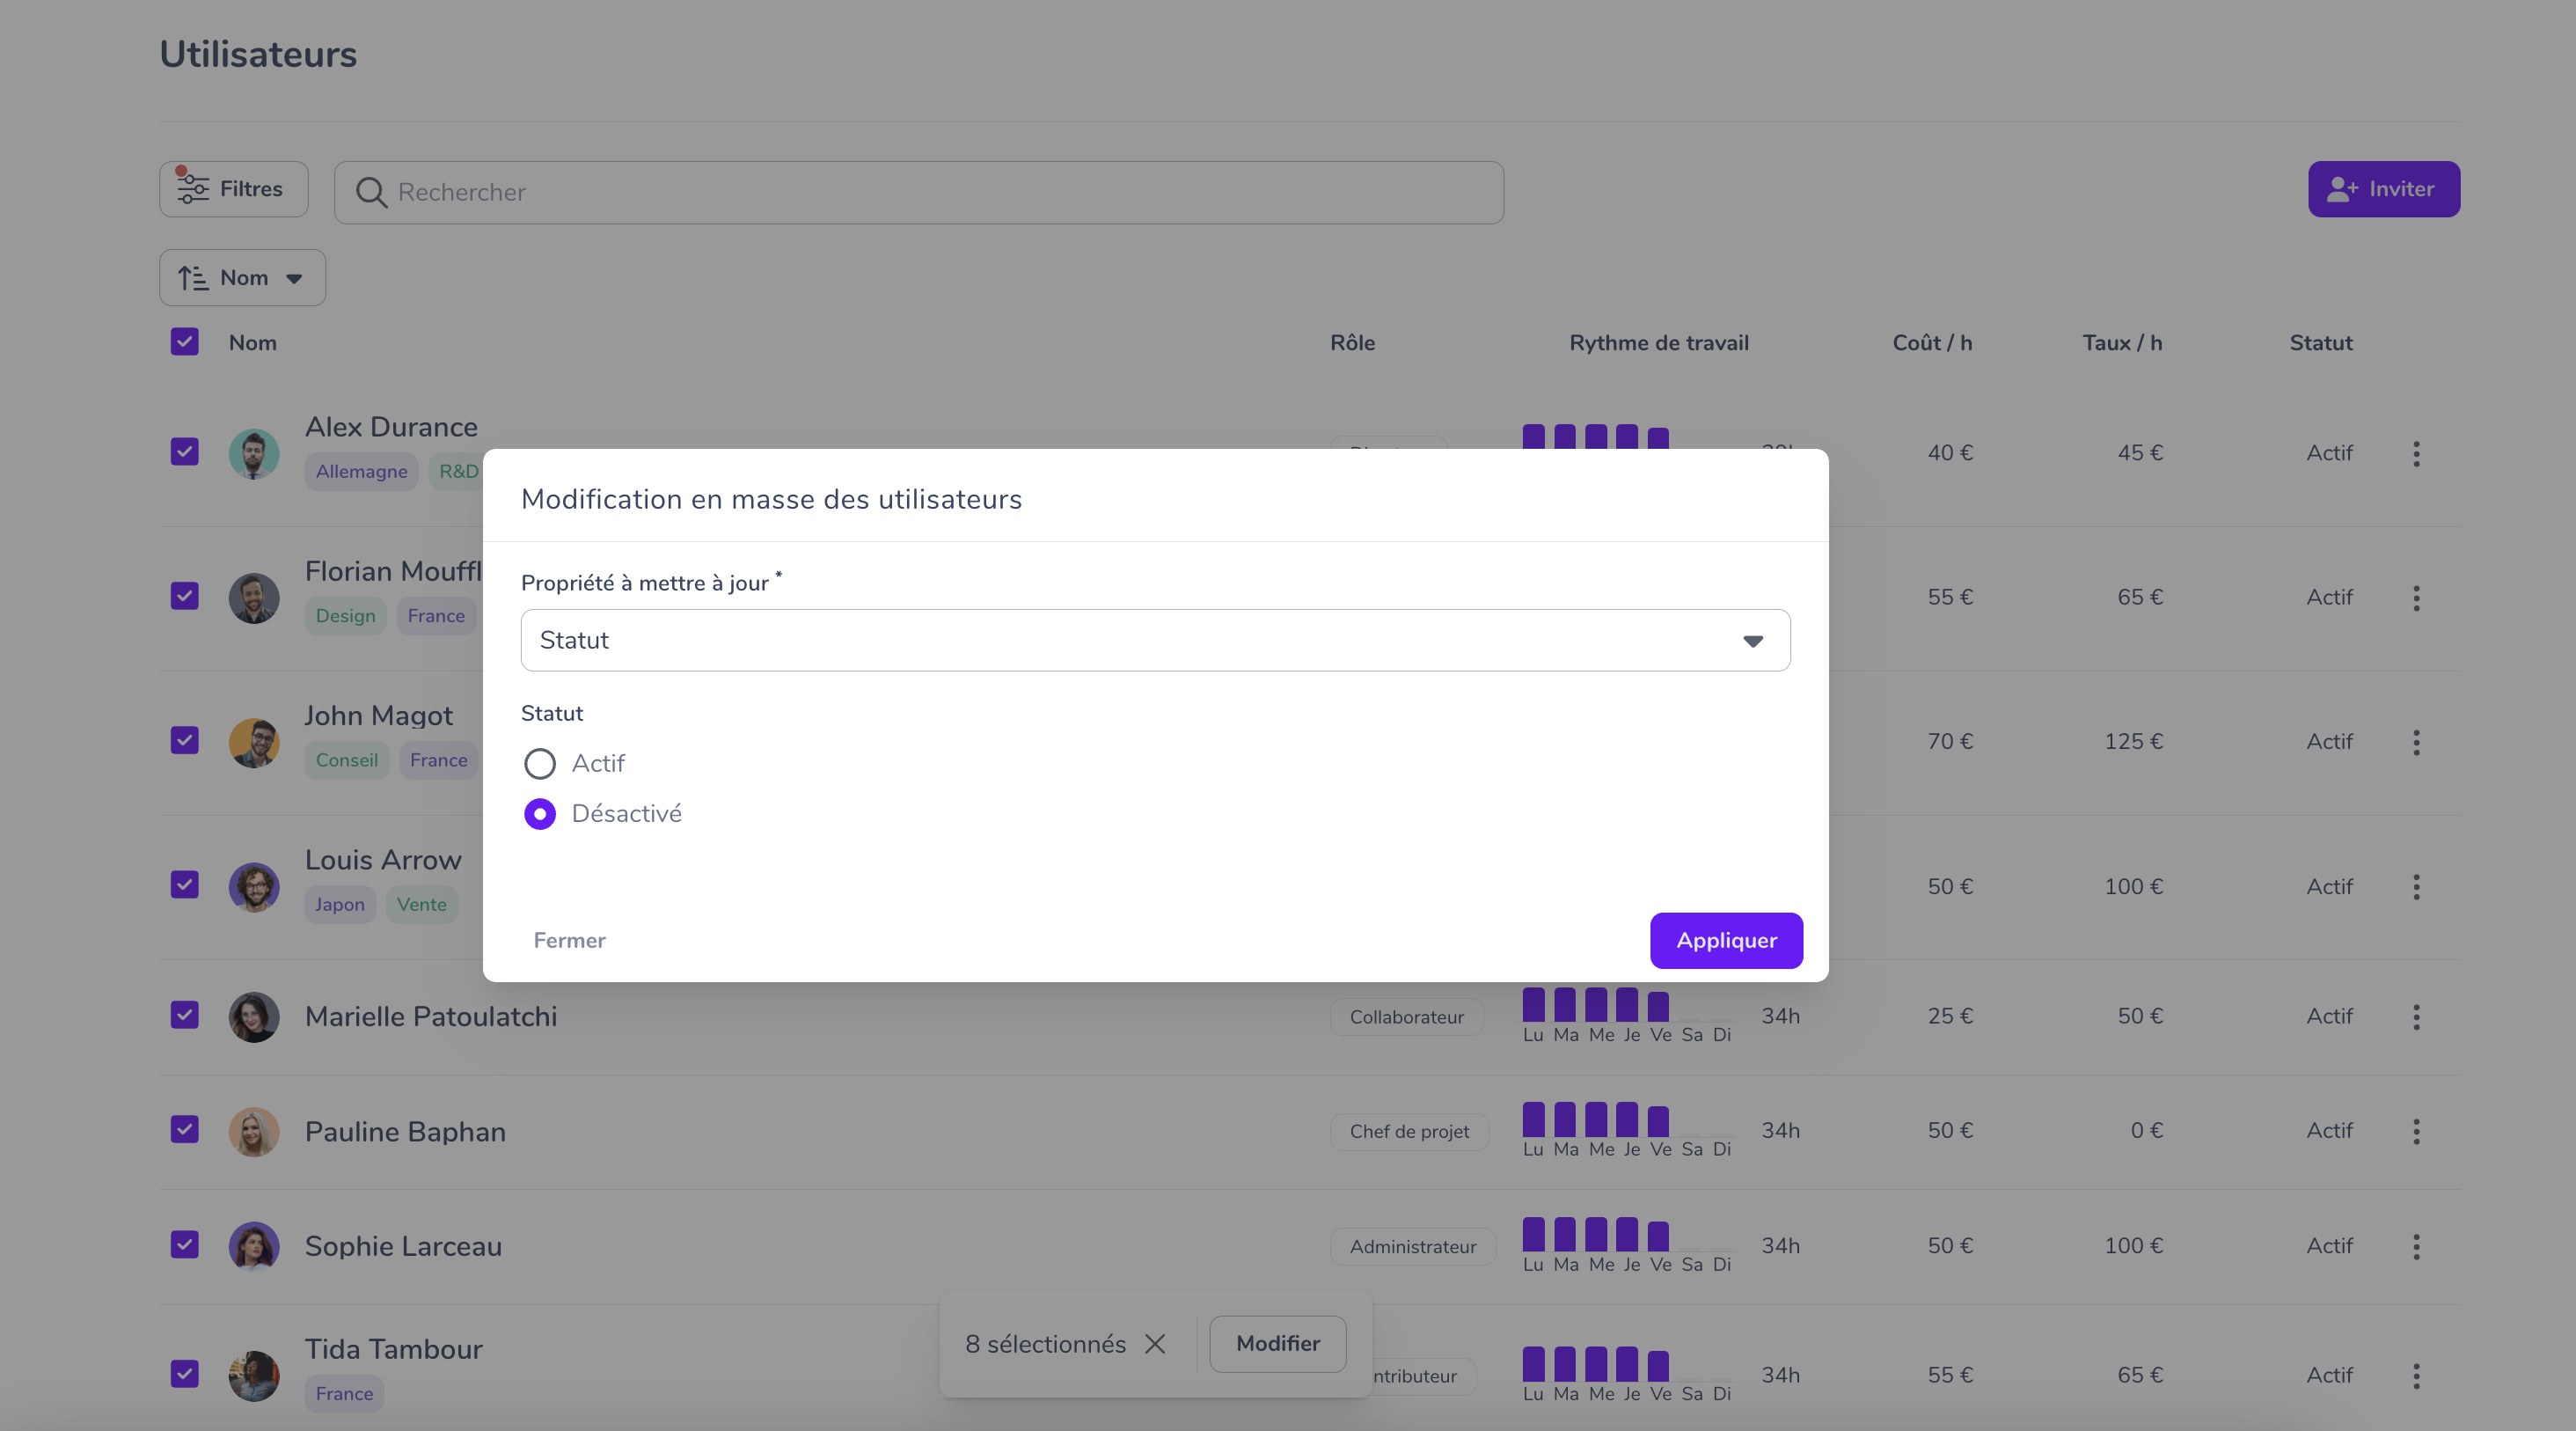
Task: Click the name Pauline Baphan
Action: coord(405,1132)
